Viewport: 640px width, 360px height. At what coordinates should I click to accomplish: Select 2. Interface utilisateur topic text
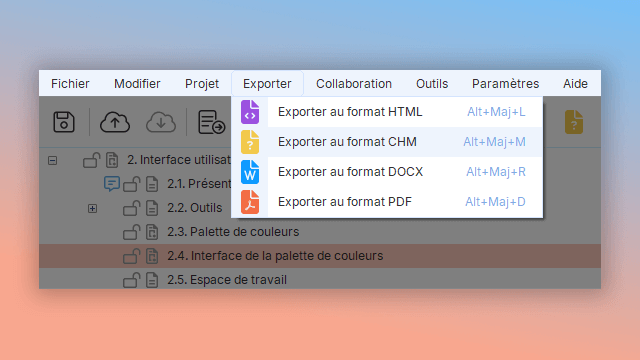pos(179,160)
